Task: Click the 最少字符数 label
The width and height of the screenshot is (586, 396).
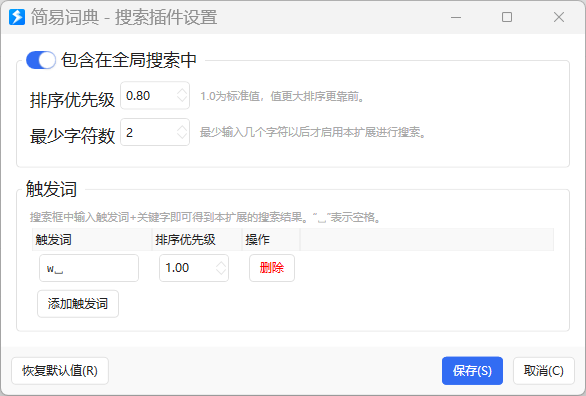Action: coord(72,136)
